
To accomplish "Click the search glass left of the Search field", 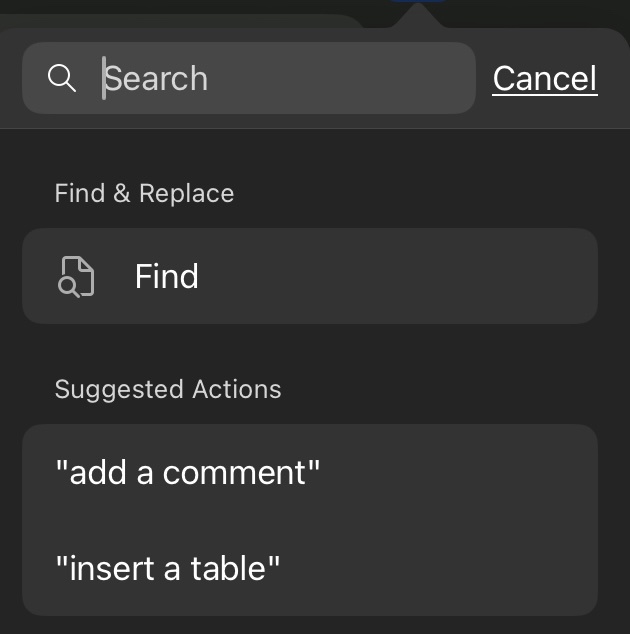I will pyautogui.click(x=61, y=78).
